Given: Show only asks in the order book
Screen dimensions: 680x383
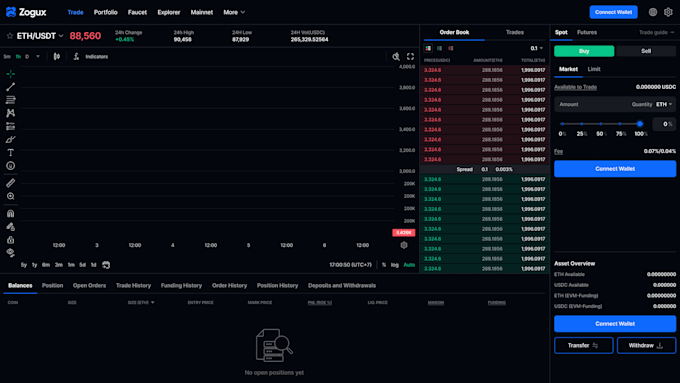Looking at the screenshot, I should click(451, 48).
